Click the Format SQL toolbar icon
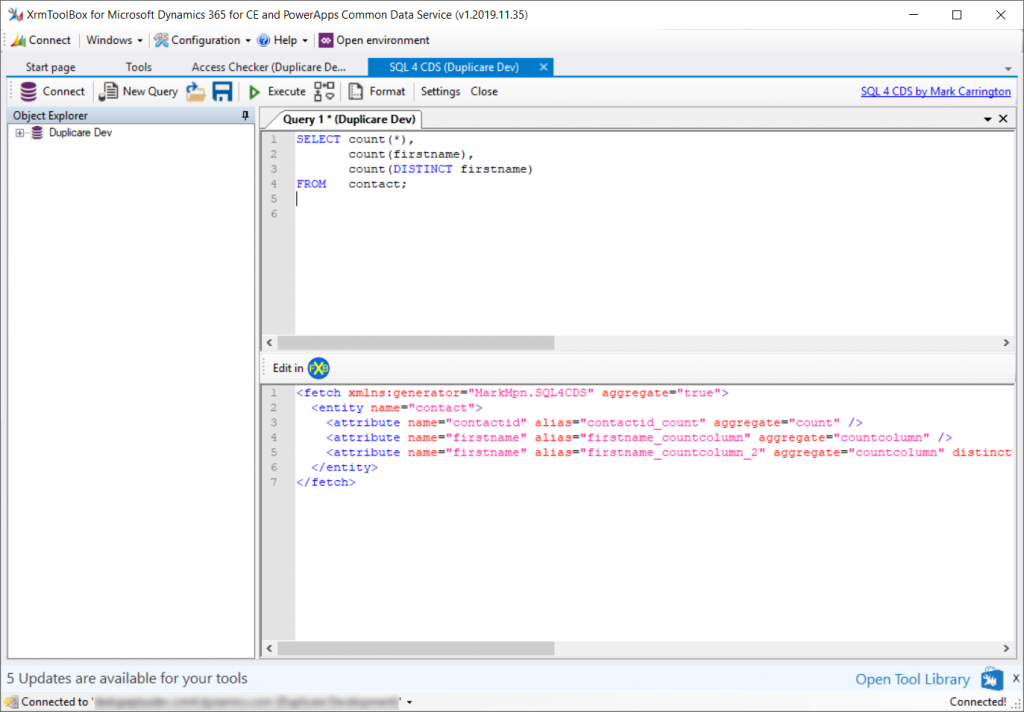 [355, 91]
